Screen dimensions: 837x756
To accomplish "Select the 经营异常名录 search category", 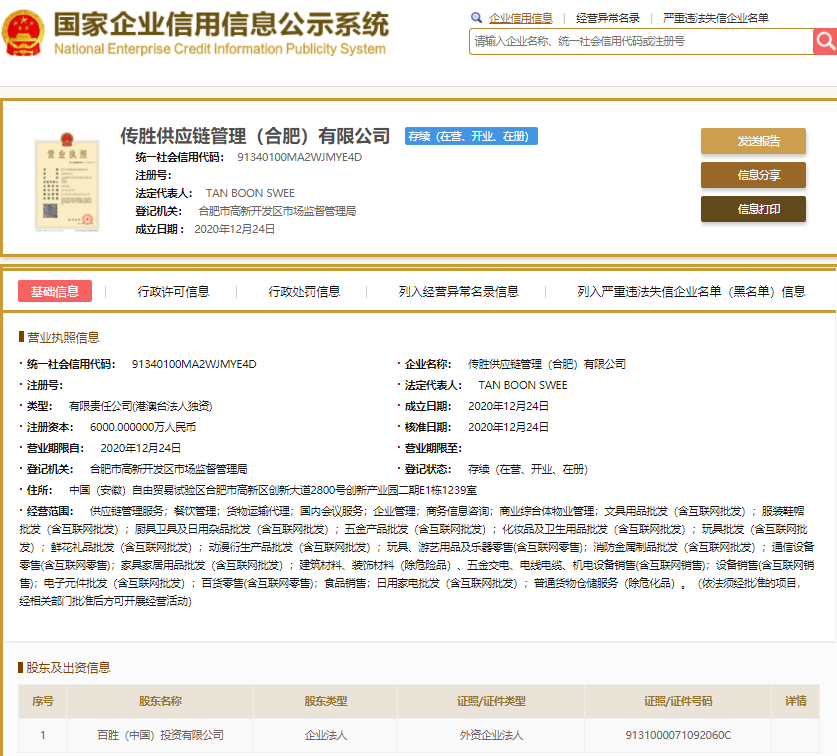I will (x=607, y=18).
